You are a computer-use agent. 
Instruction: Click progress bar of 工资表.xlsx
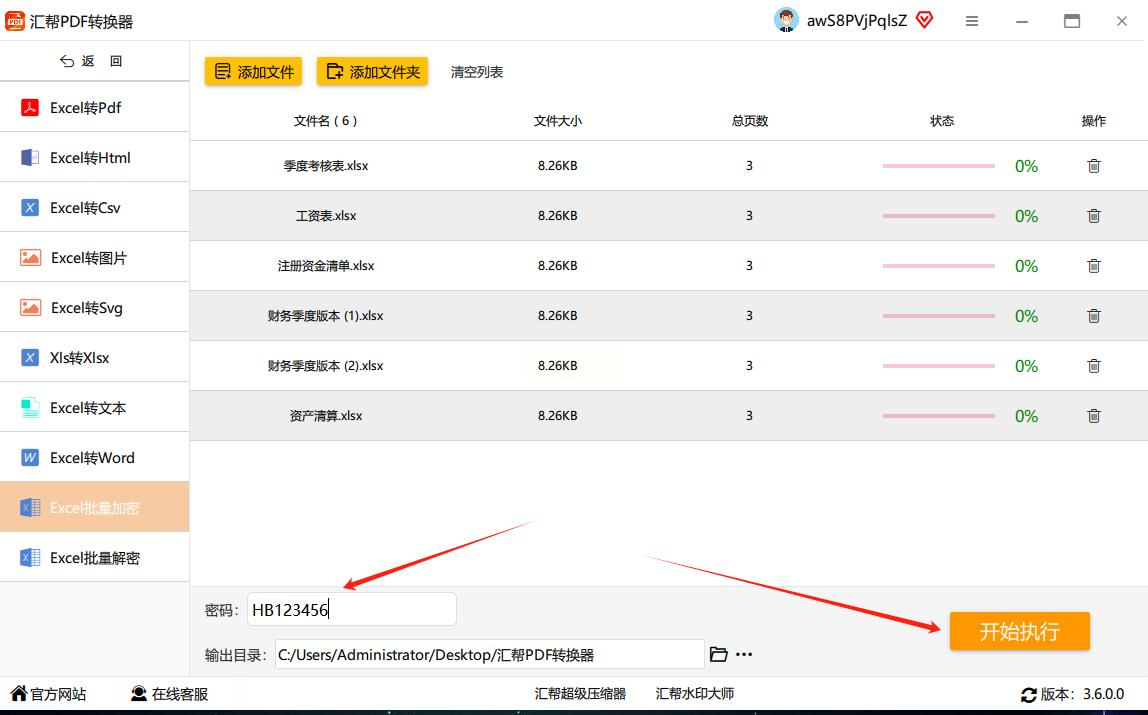[x=939, y=216]
